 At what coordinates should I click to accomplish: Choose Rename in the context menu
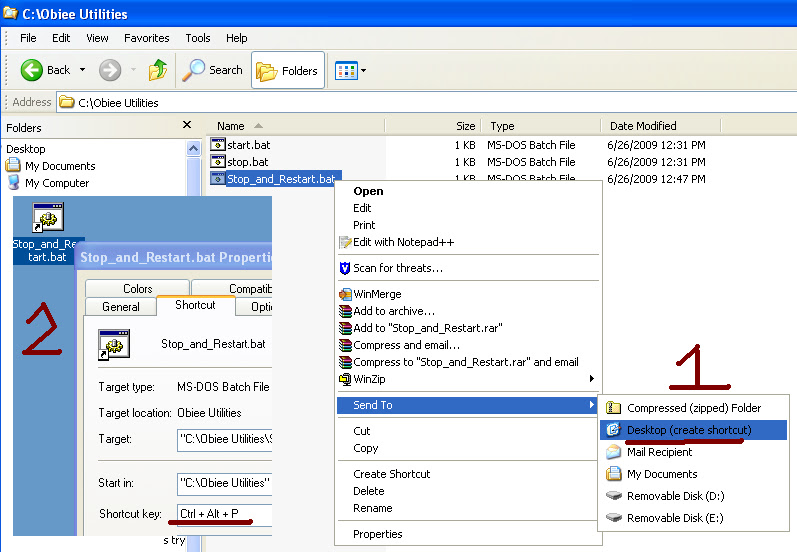[x=373, y=508]
